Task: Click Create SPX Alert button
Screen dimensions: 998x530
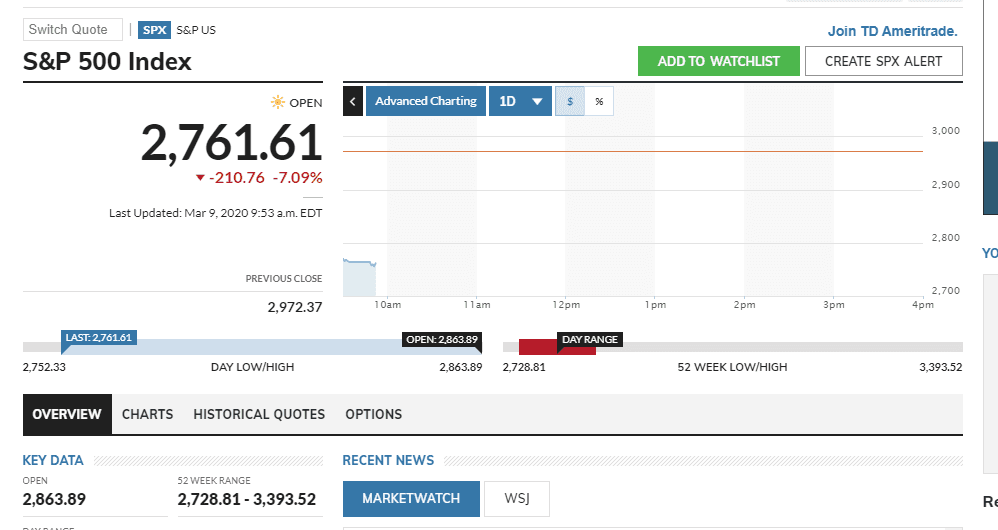Action: point(883,61)
